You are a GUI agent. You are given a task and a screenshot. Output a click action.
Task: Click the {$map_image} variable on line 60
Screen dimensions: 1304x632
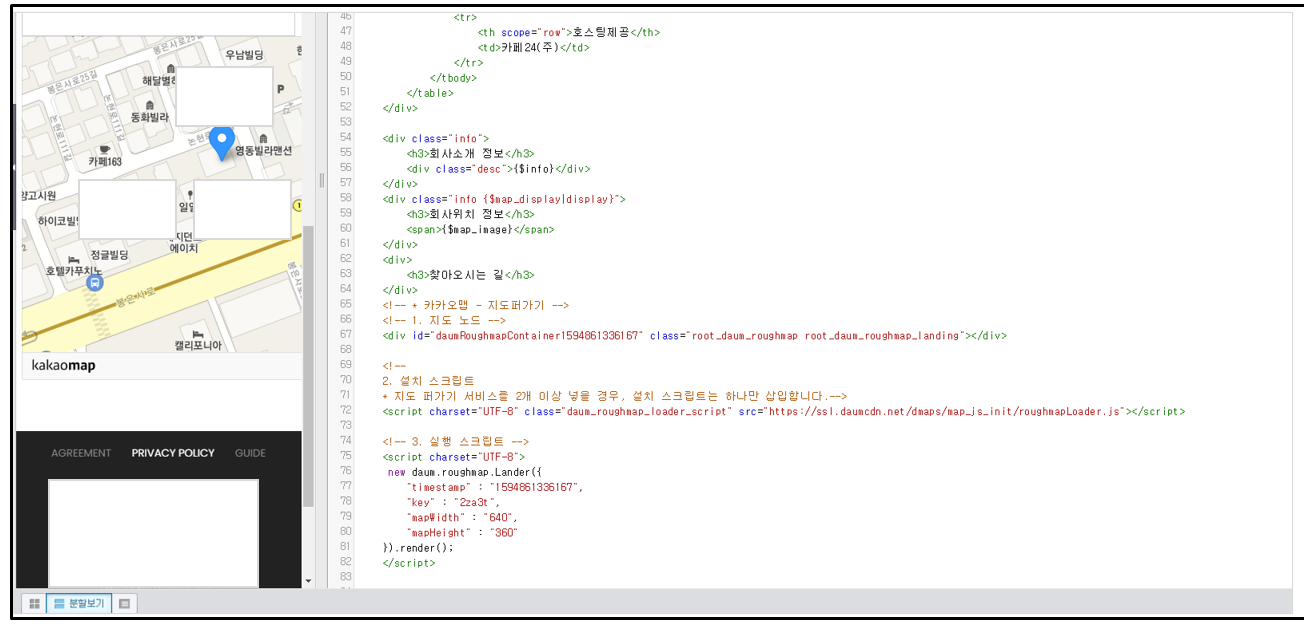[x=477, y=229]
